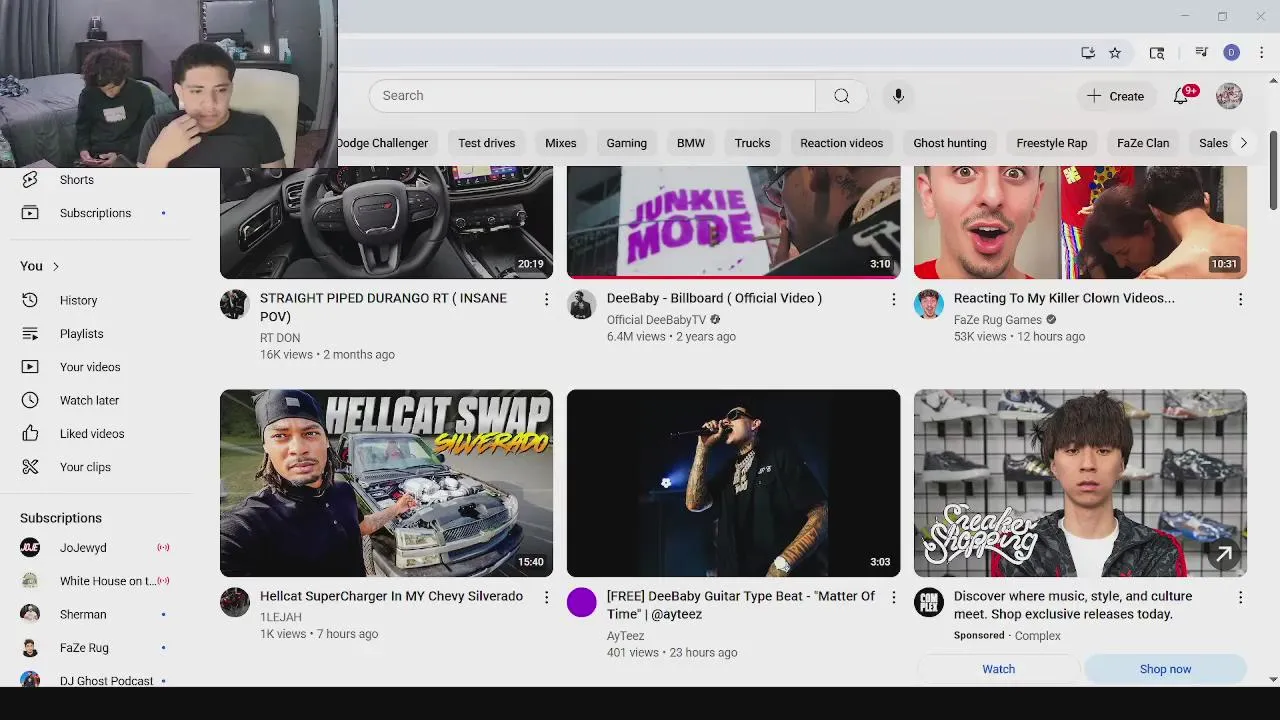Viewport: 1280px width, 720px height.
Task: Show more filter chips with right arrow
Action: (1243, 143)
